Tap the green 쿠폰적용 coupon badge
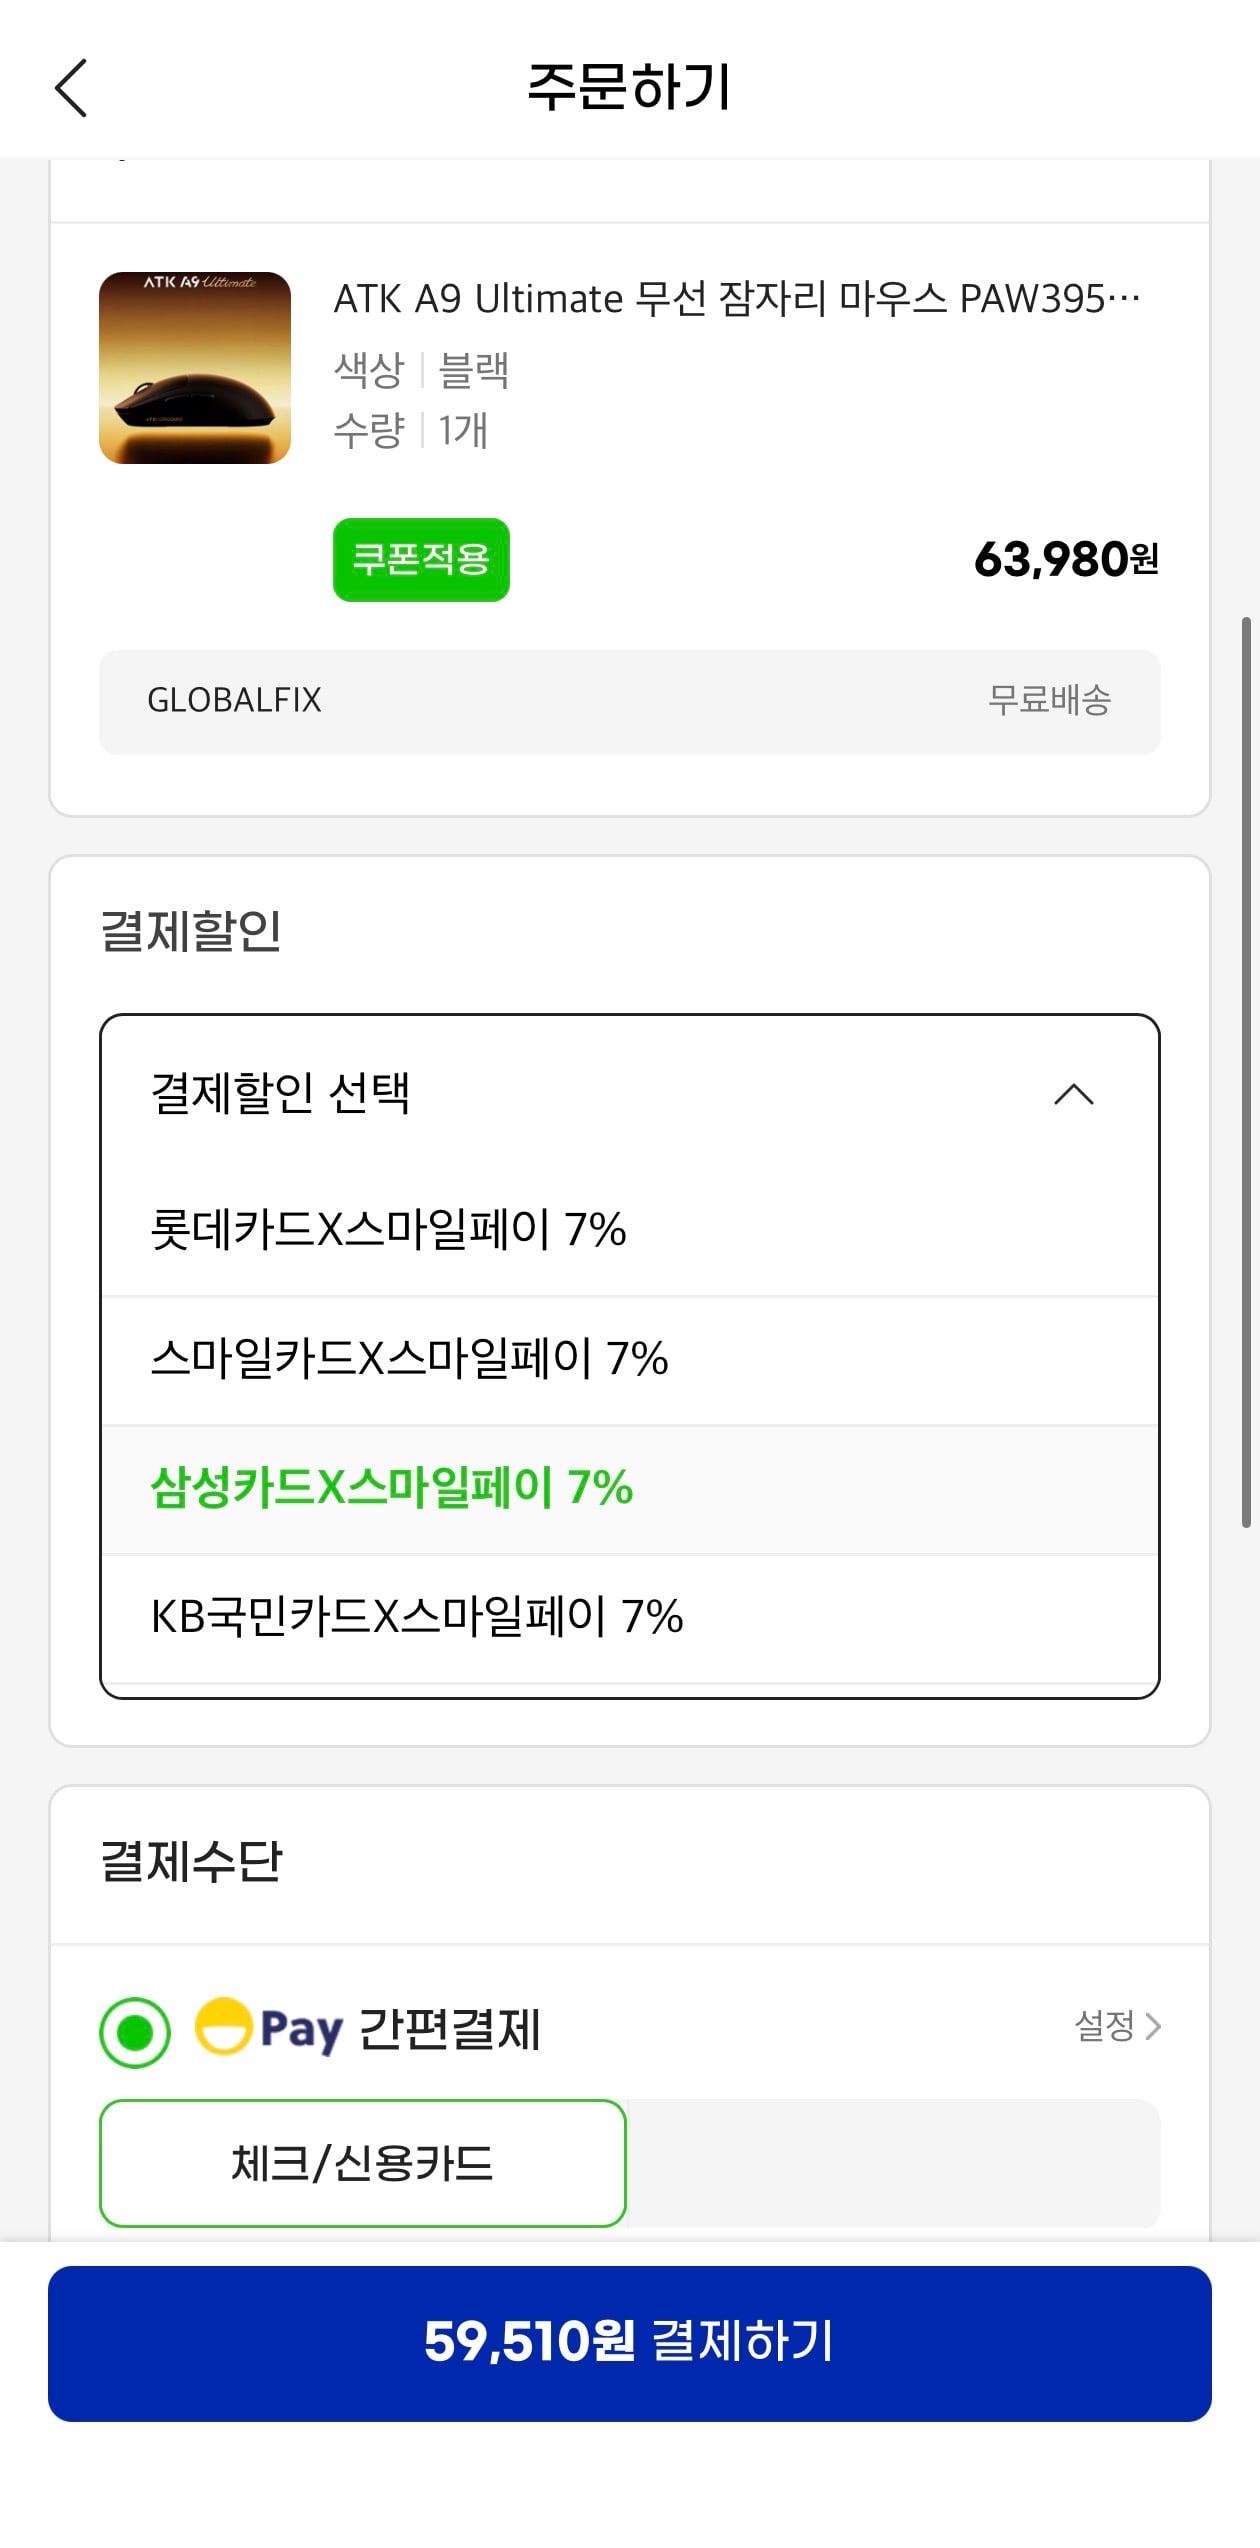 pos(421,560)
